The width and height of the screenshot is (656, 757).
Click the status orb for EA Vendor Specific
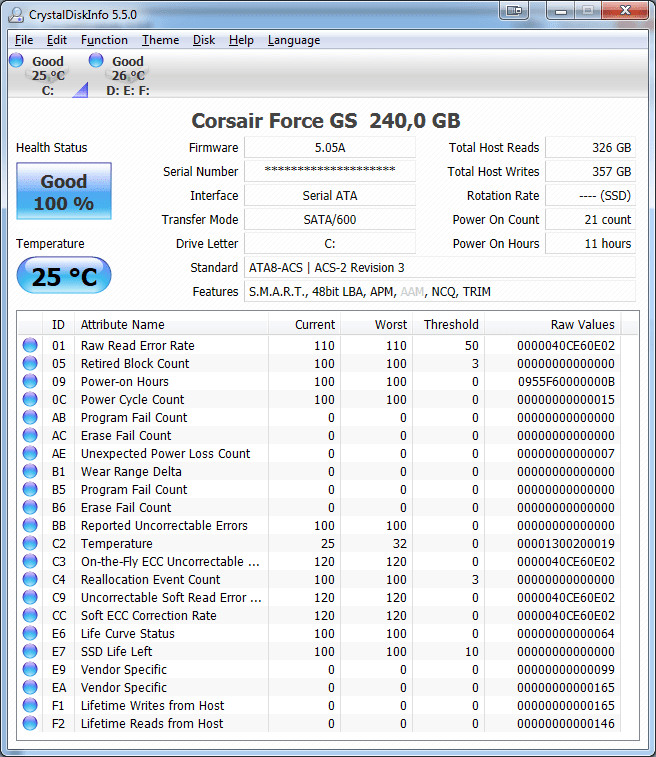tap(30, 687)
